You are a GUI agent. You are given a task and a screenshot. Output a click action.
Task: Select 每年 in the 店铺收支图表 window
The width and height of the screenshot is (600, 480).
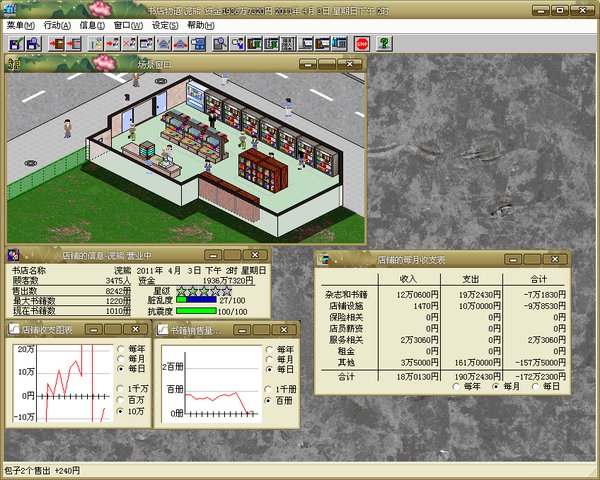tap(121, 349)
